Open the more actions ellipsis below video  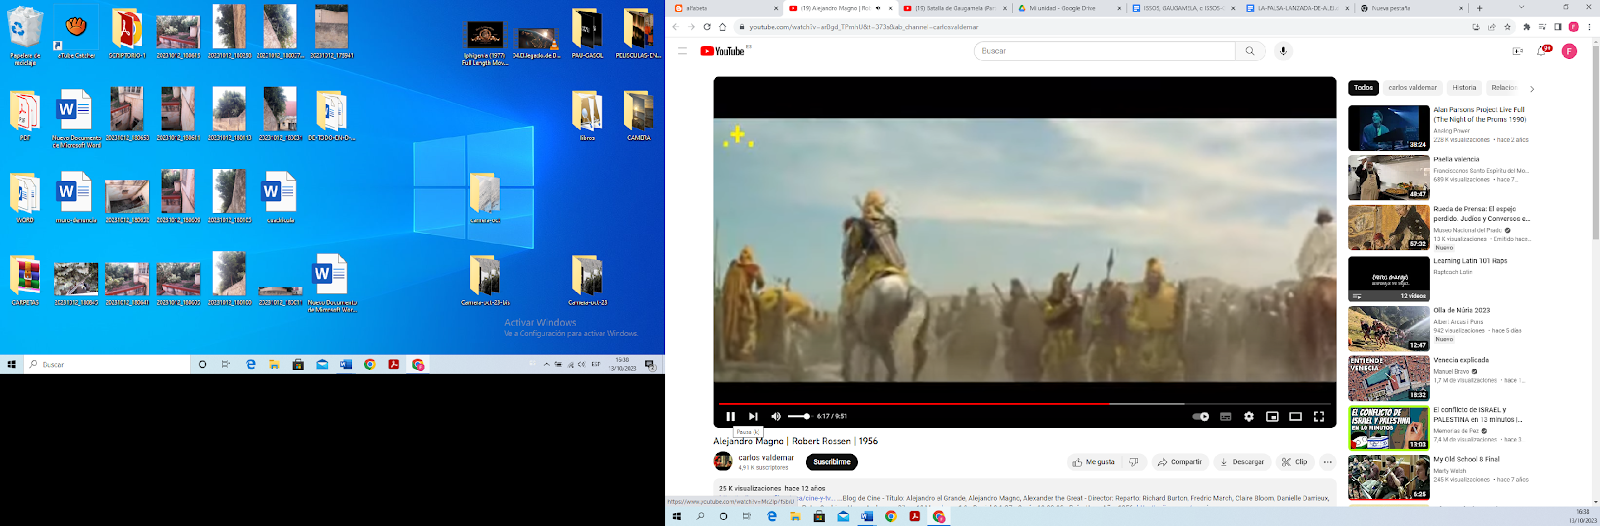pyautogui.click(x=1328, y=462)
